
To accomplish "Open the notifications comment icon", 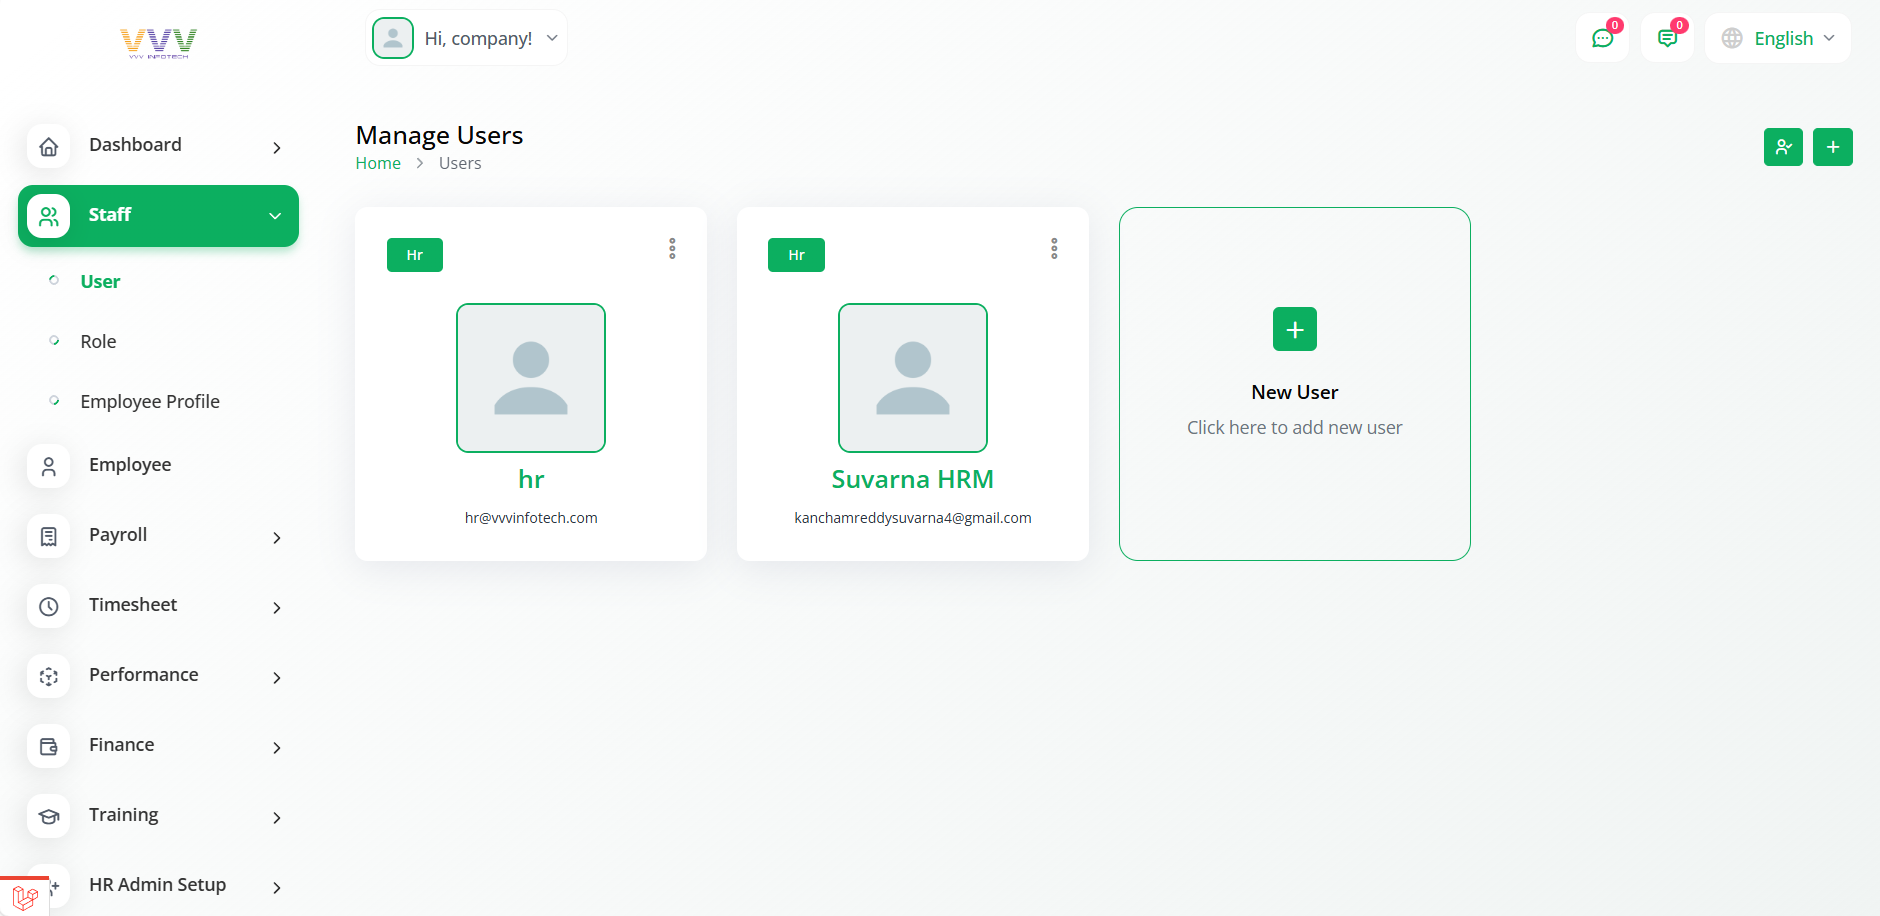I will (x=1667, y=39).
